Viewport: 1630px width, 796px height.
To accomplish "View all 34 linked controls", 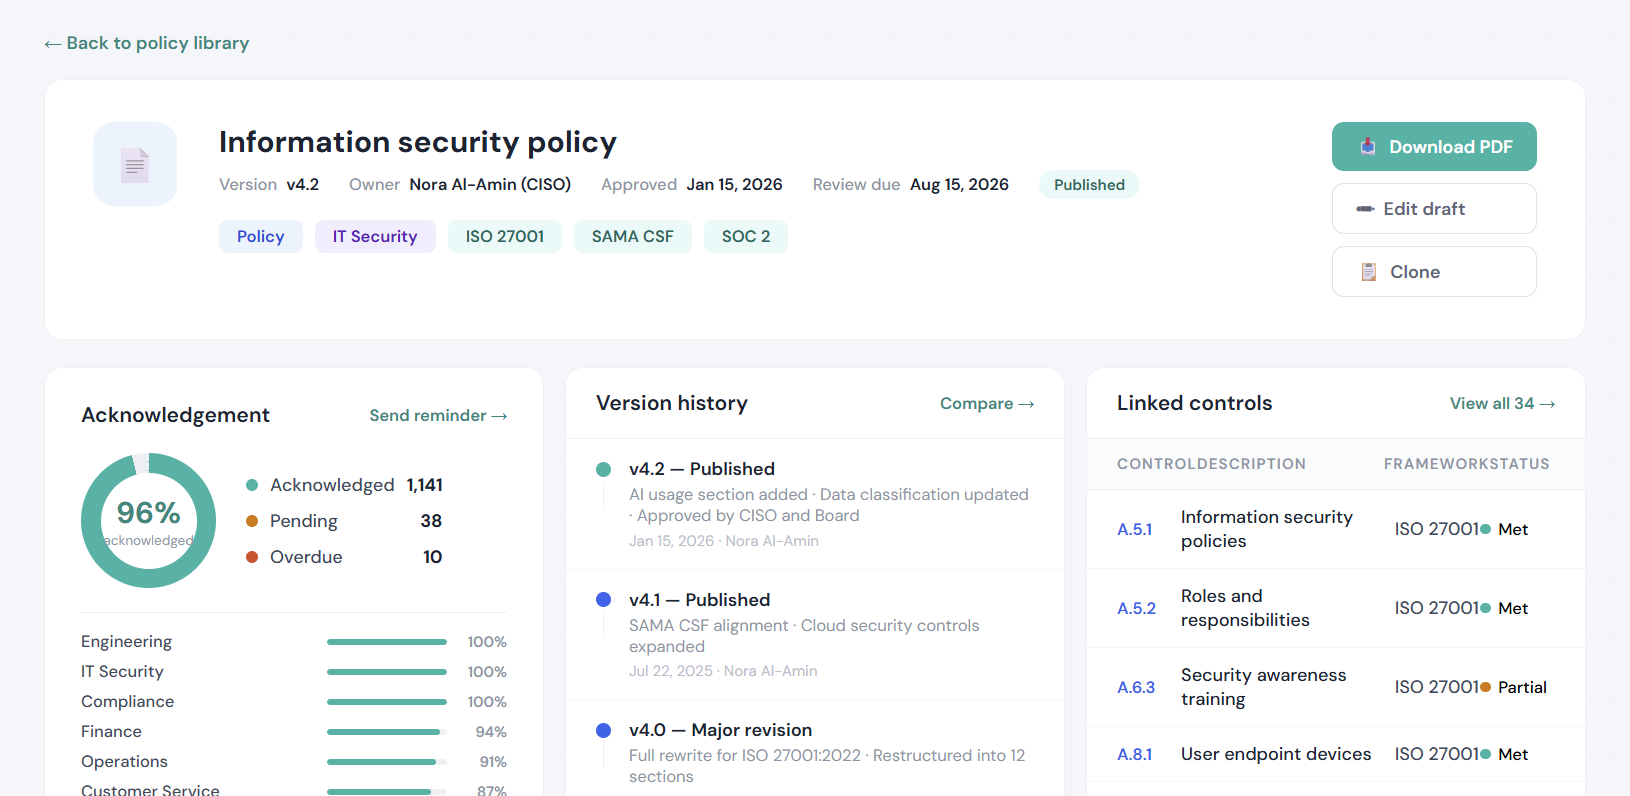I will pos(1502,403).
